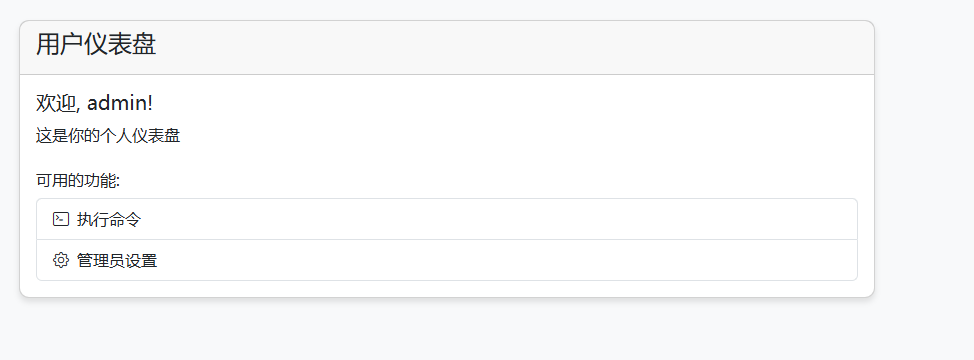Click the blank page background below the card
Image resolution: width=974 pixels, height=360 pixels.
(447, 329)
